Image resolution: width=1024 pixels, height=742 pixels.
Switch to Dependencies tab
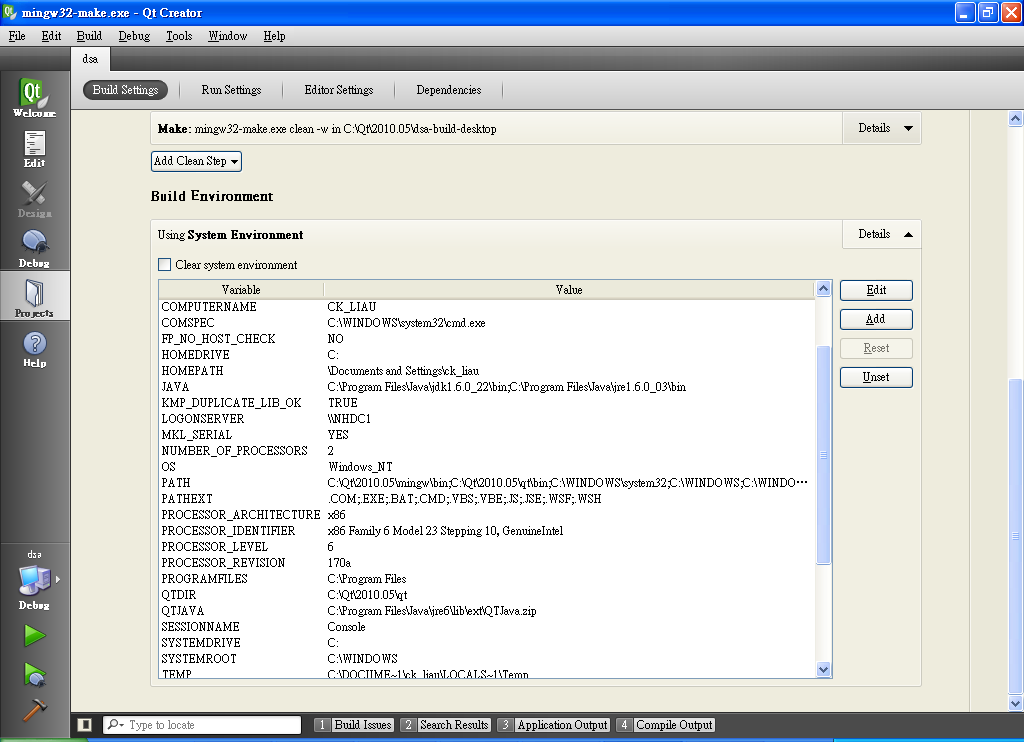click(x=449, y=89)
